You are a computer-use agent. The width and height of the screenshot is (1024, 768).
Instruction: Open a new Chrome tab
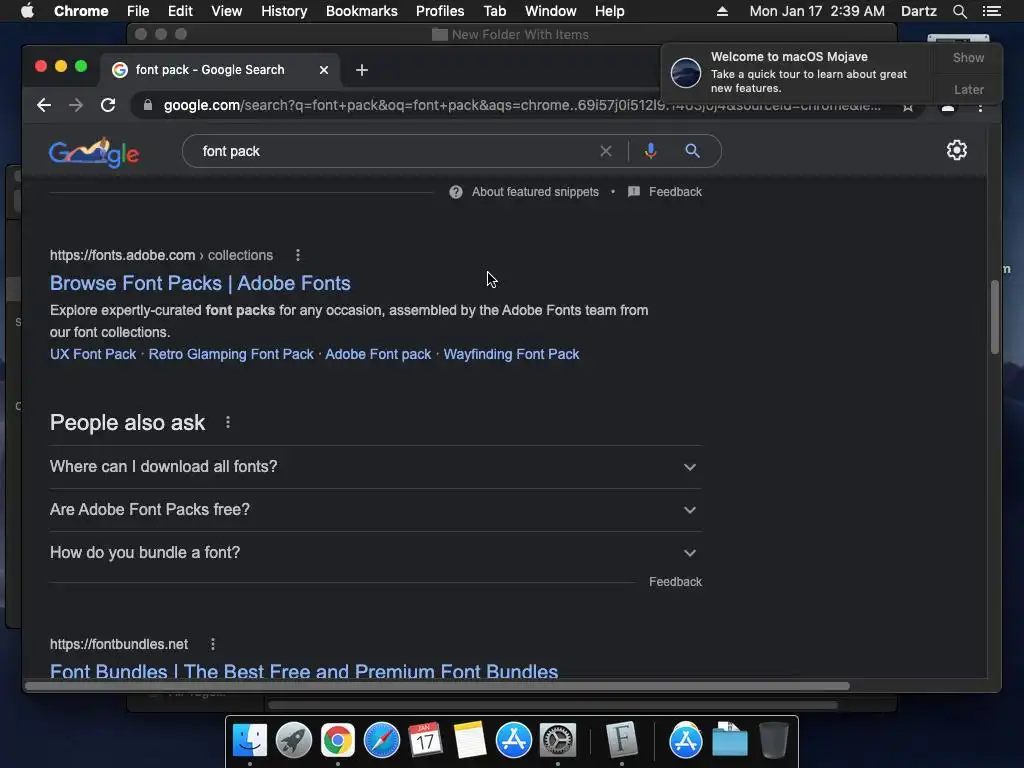362,70
